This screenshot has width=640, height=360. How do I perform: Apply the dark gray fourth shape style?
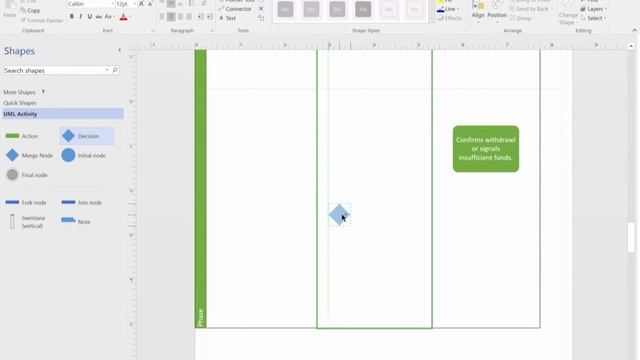click(x=363, y=9)
